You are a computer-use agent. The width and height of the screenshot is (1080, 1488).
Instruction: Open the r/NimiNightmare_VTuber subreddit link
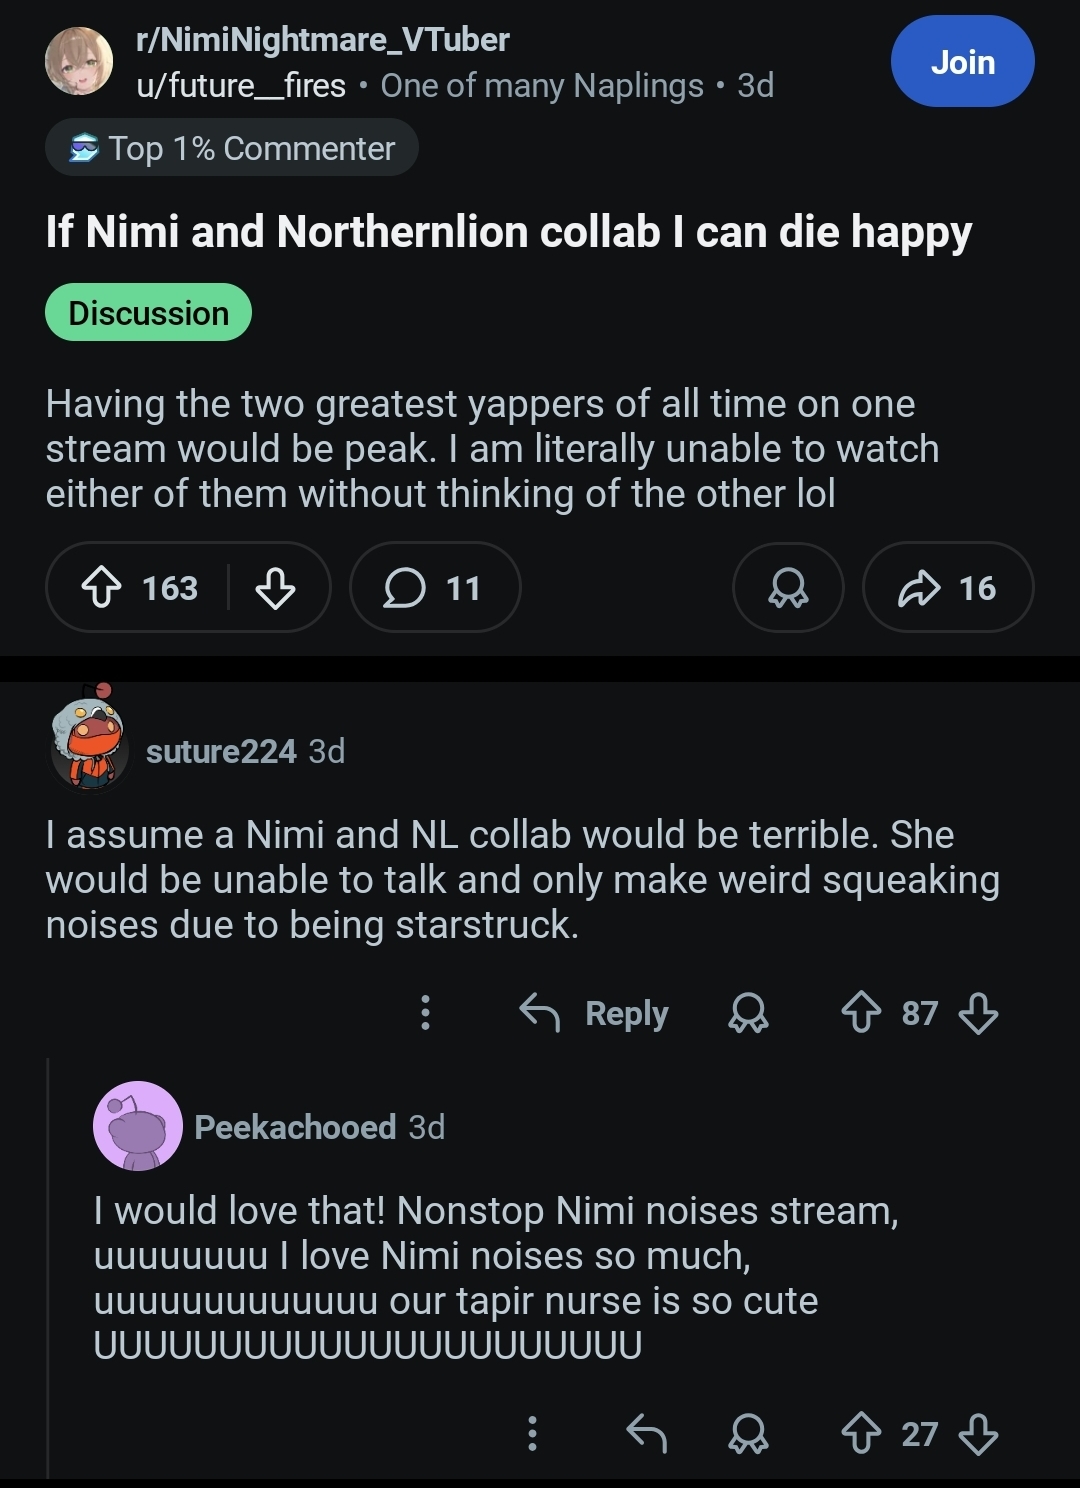coord(323,40)
